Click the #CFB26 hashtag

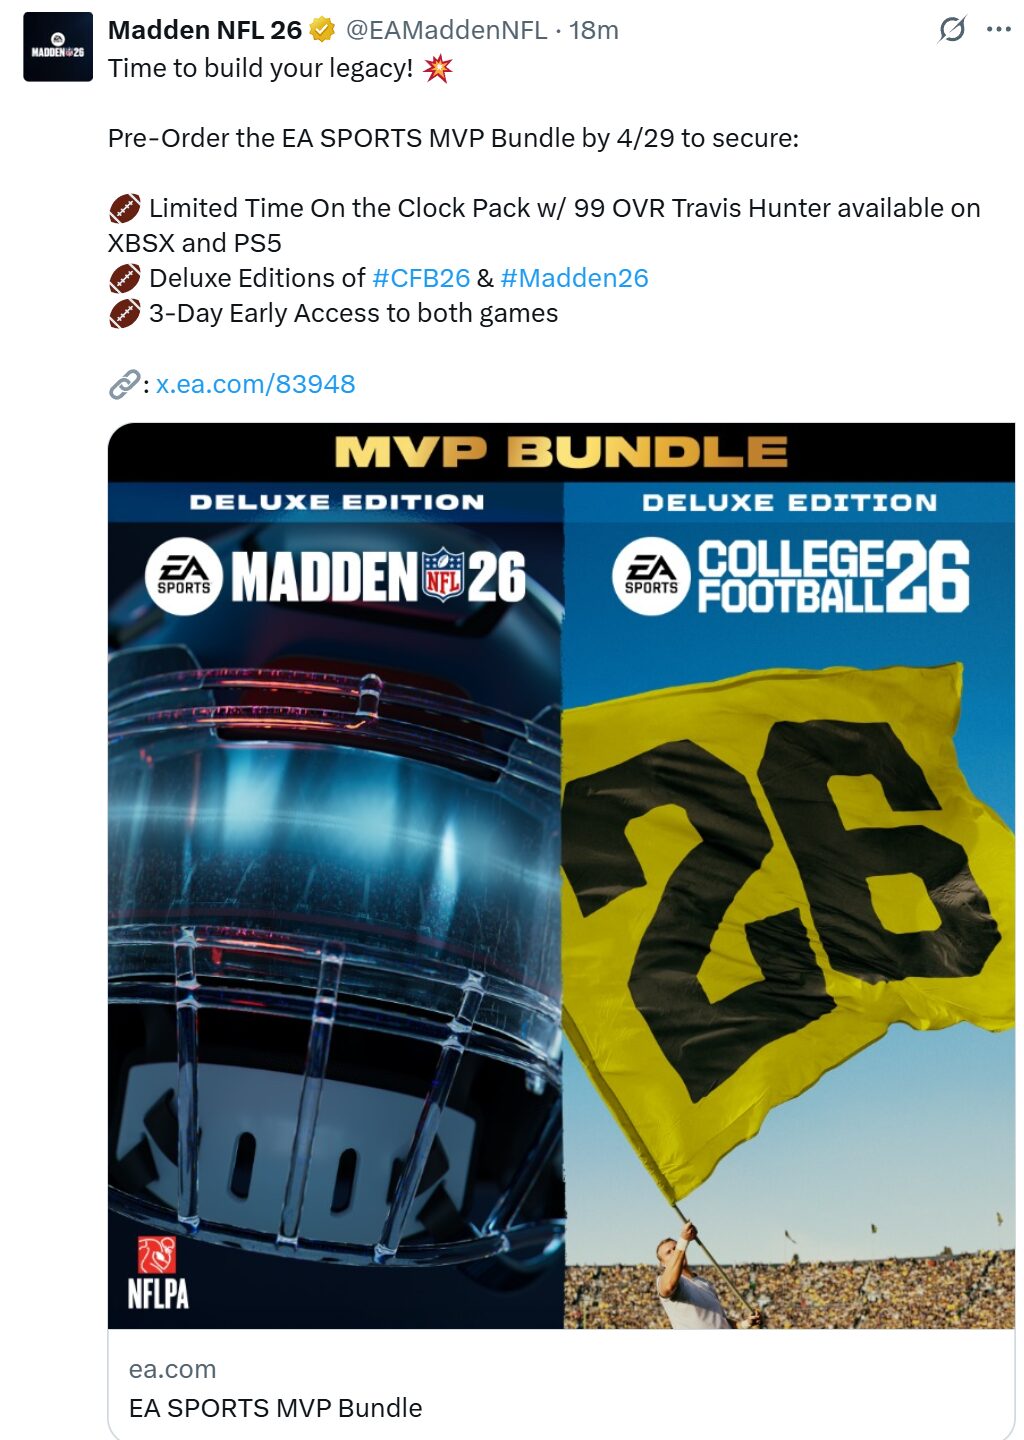point(421,278)
